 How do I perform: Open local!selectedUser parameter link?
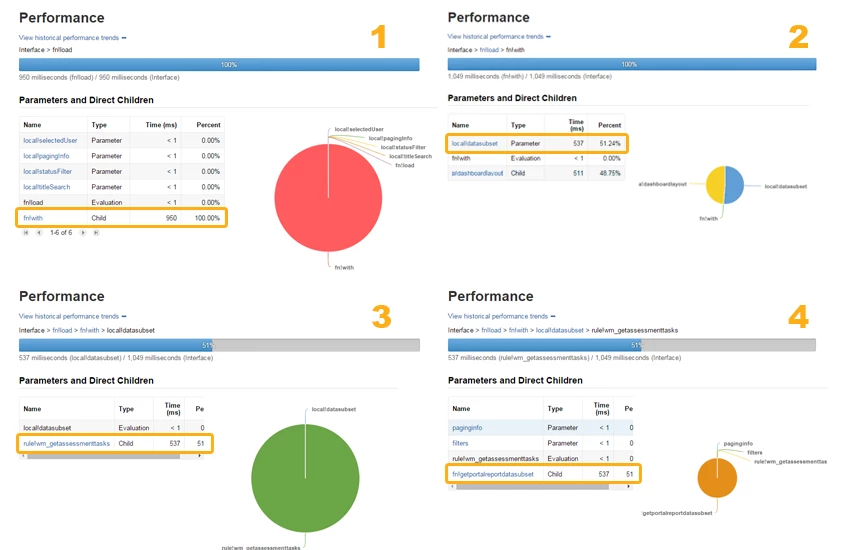(x=50, y=140)
